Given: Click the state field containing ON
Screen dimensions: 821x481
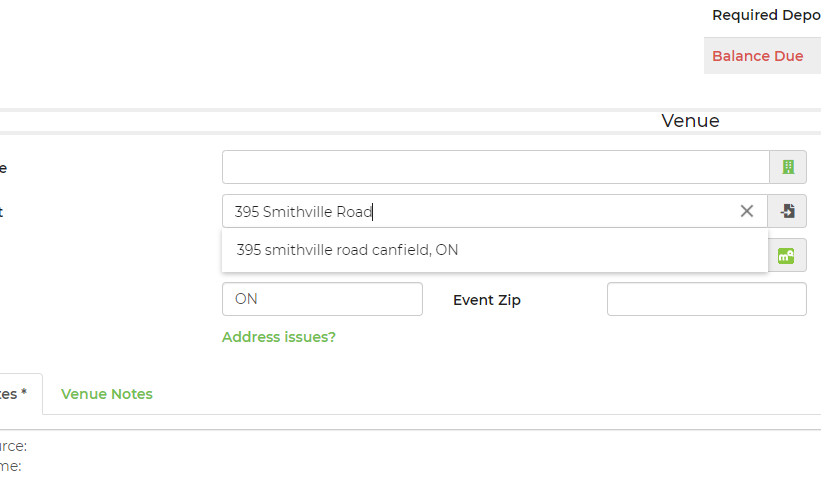Looking at the screenshot, I should tap(322, 299).
